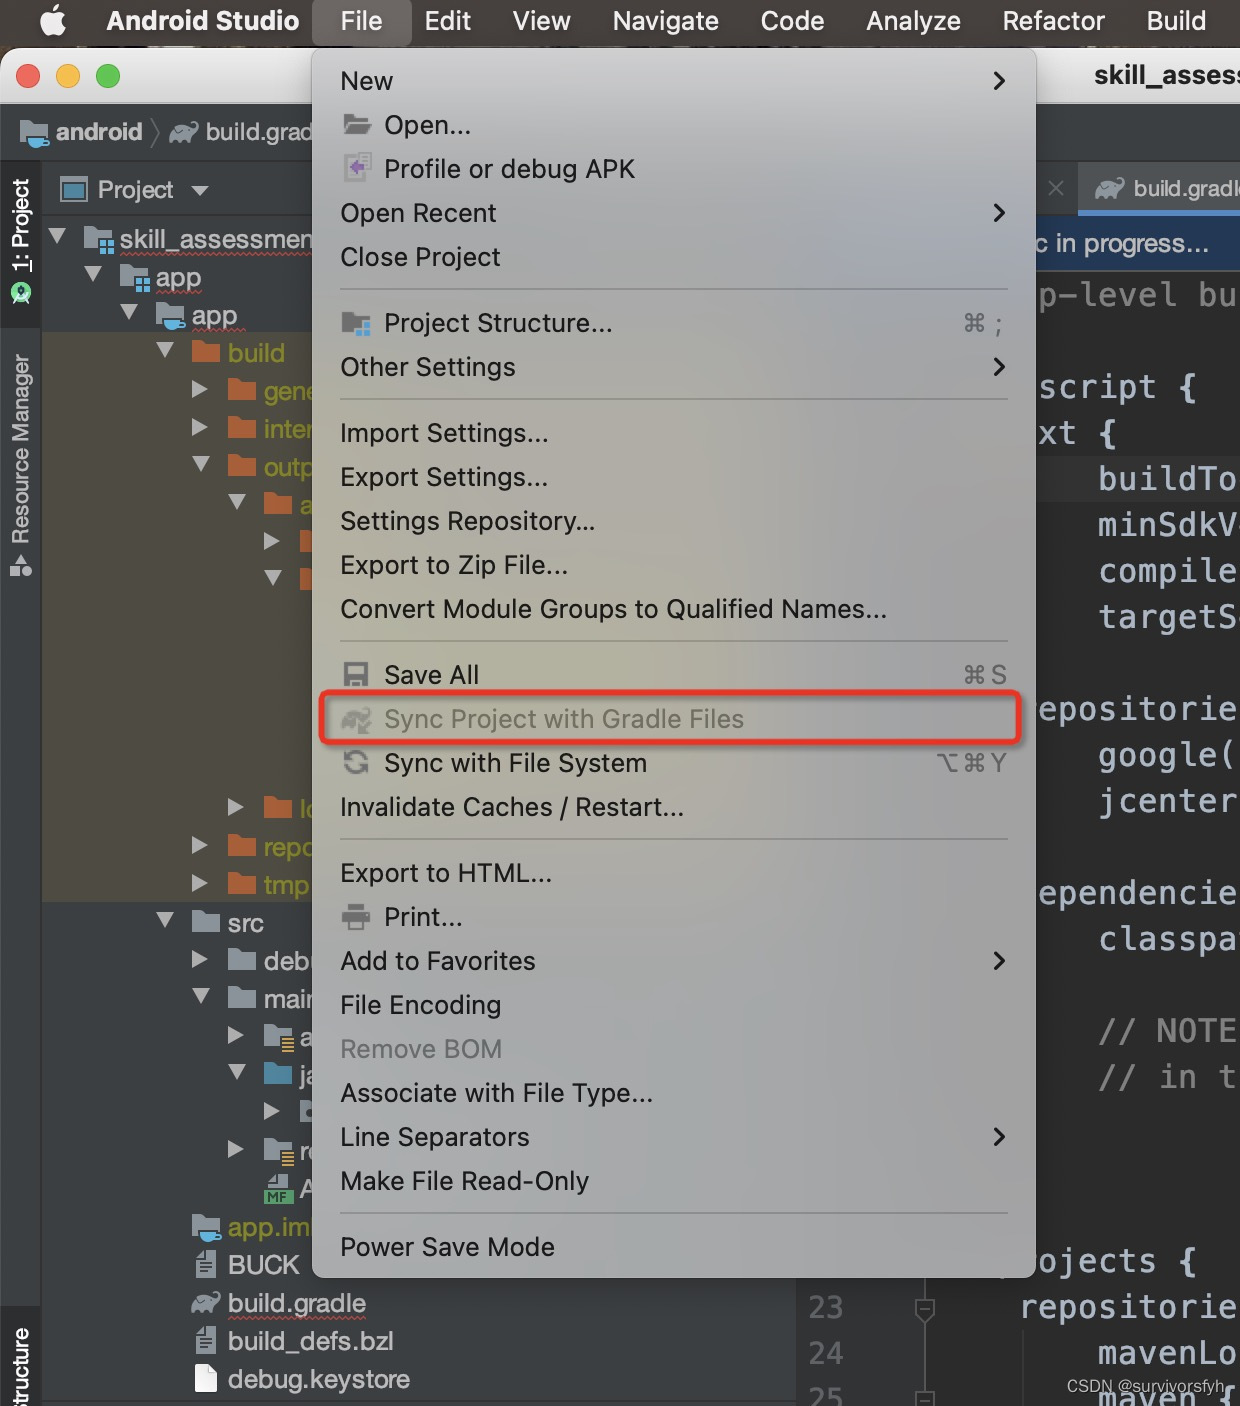Choose Associate with File Type...
Screen dimensions: 1240x1406
click(673, 1093)
